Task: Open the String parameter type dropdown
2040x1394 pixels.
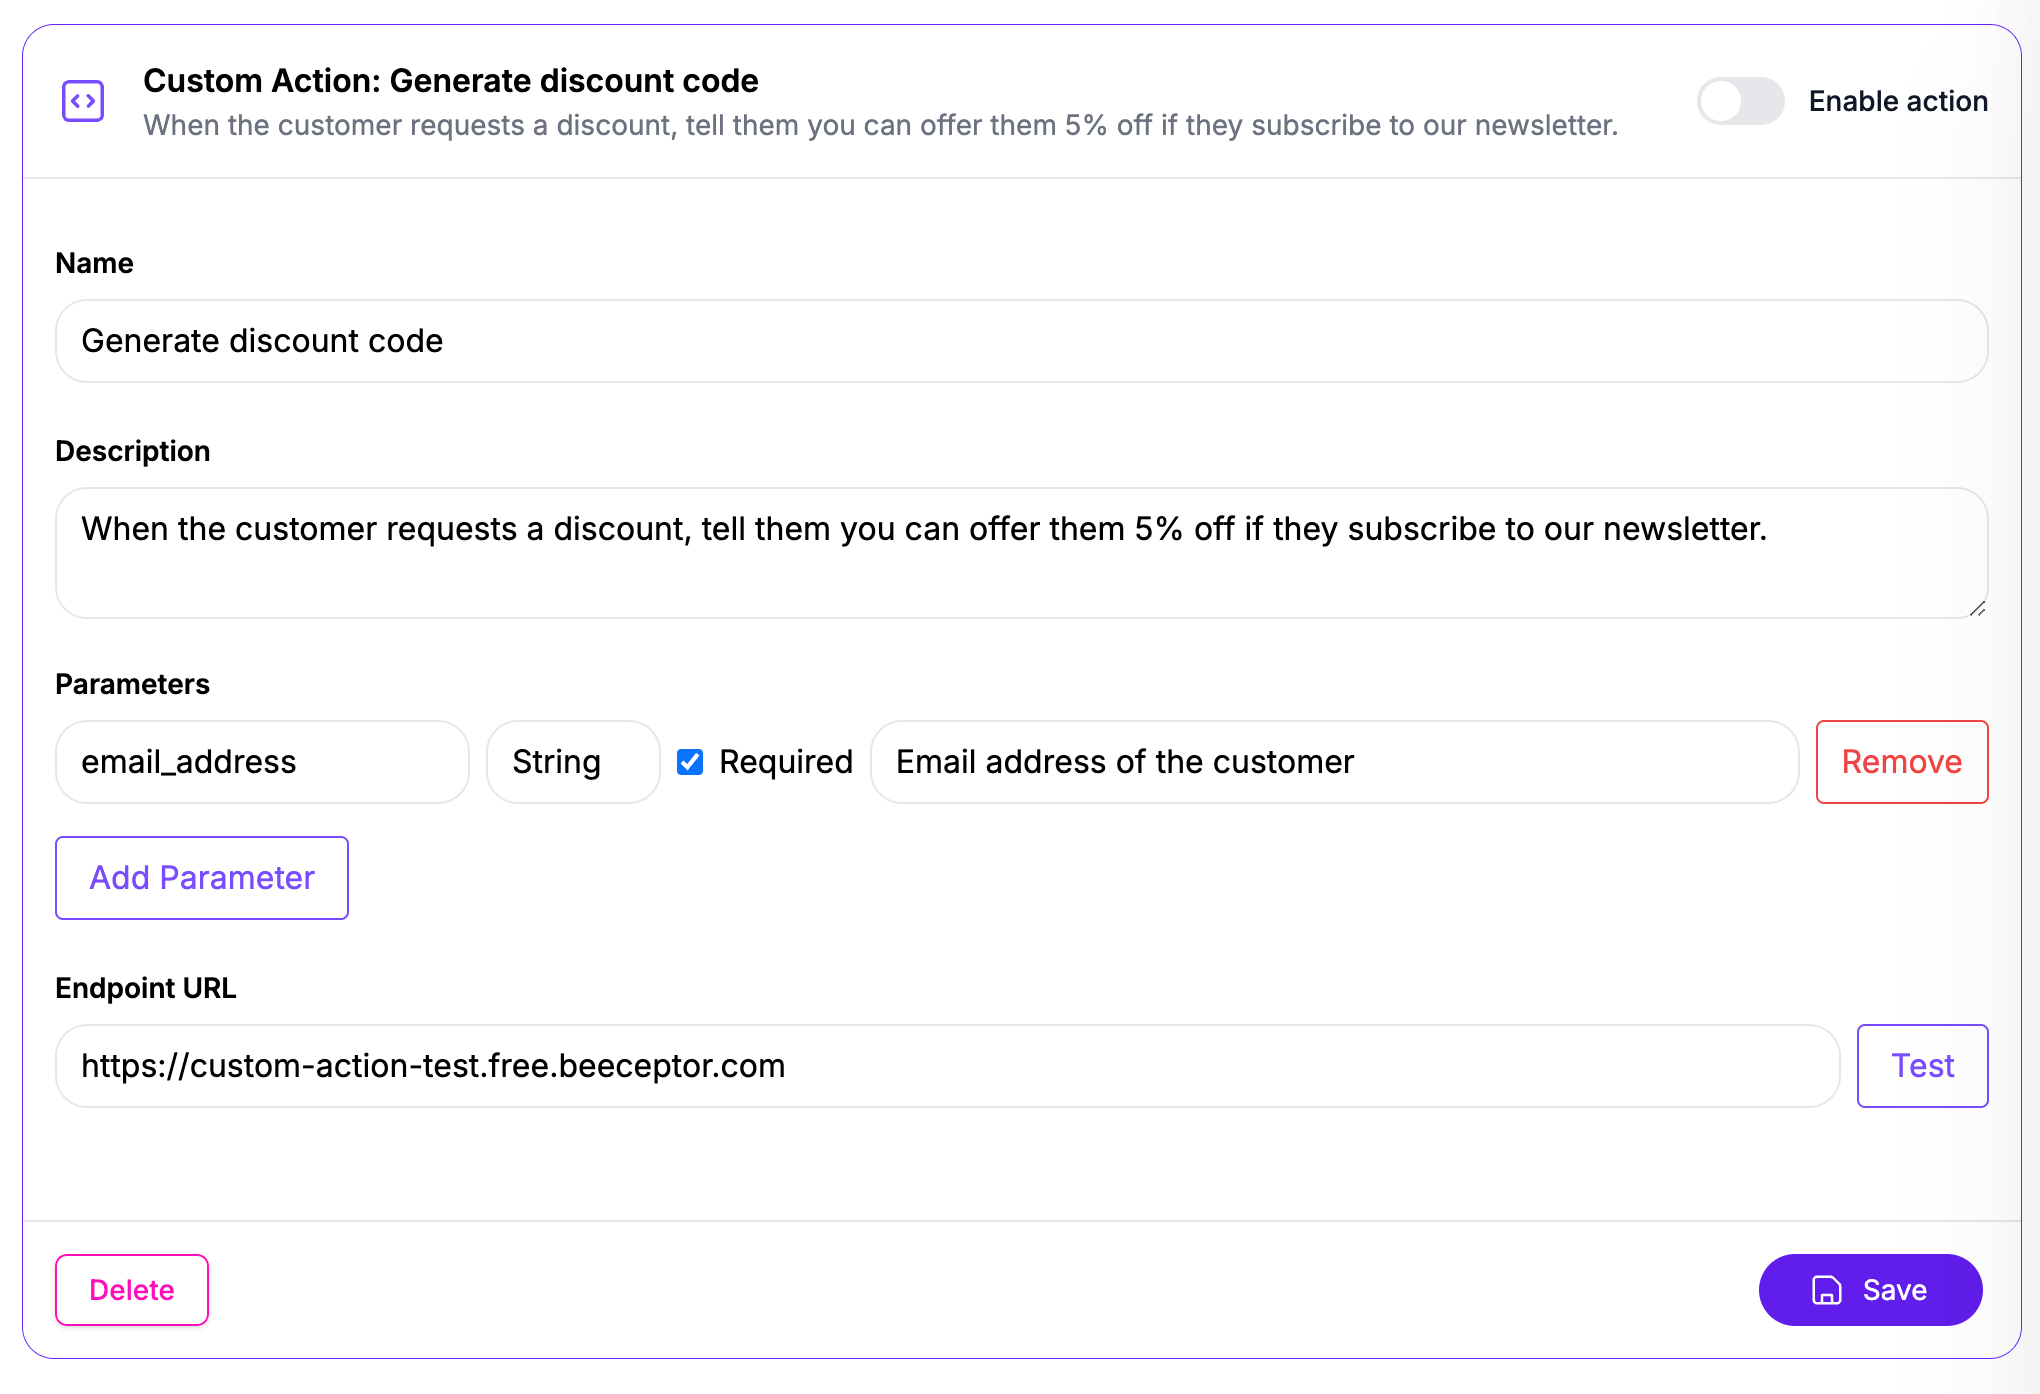Action: coord(572,762)
